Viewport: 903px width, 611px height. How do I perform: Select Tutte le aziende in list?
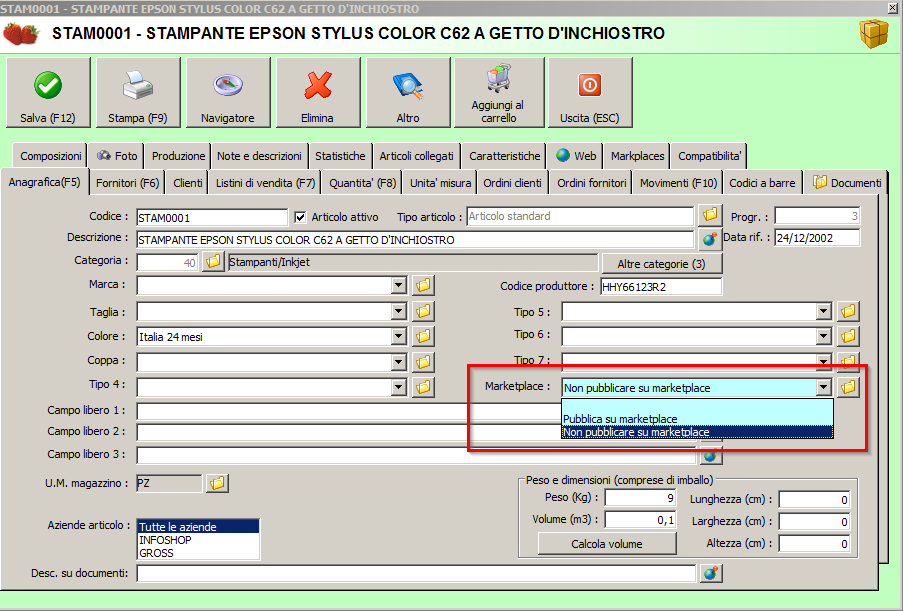click(x=198, y=526)
